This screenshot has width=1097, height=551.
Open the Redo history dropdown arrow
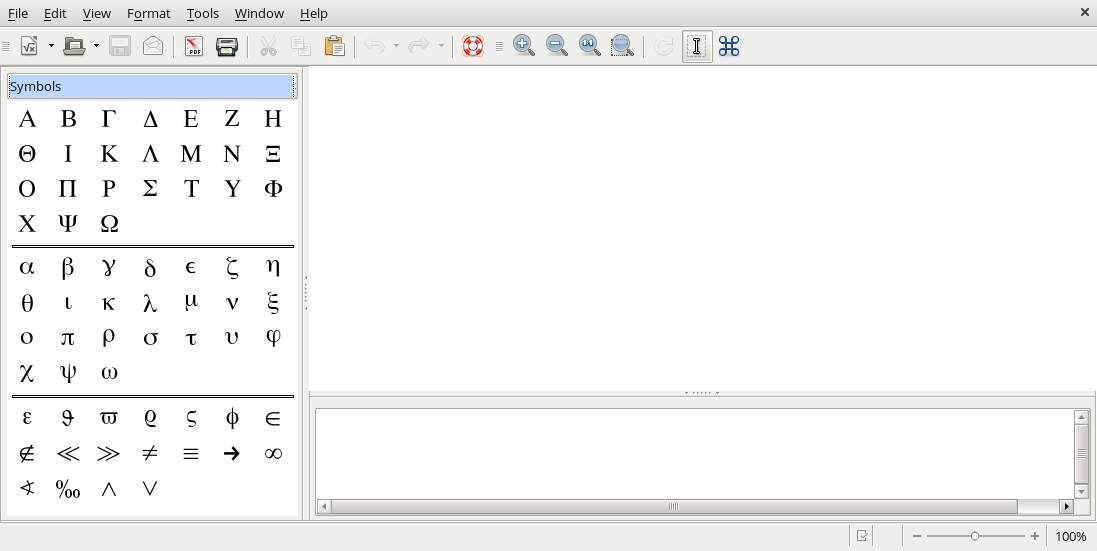click(441, 46)
